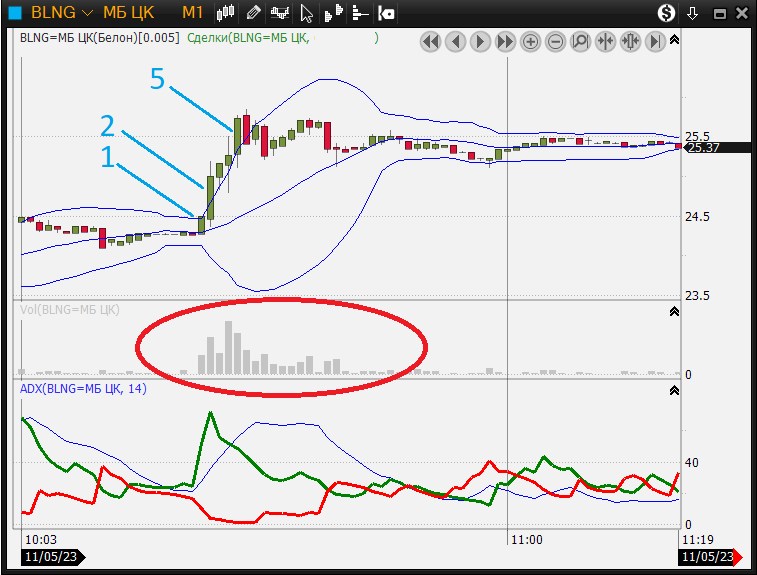
Task: Click the magnifier zoom area button
Action: [x=581, y=42]
